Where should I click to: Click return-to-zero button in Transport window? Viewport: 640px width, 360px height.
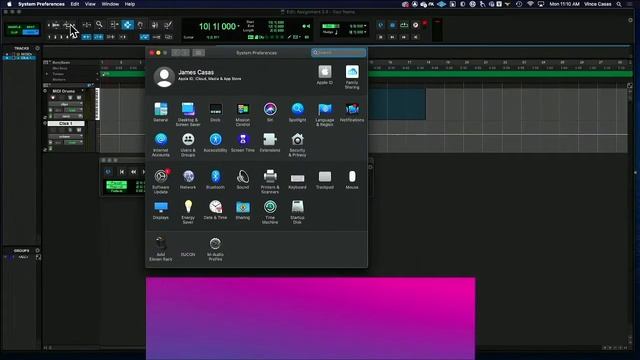point(122,172)
